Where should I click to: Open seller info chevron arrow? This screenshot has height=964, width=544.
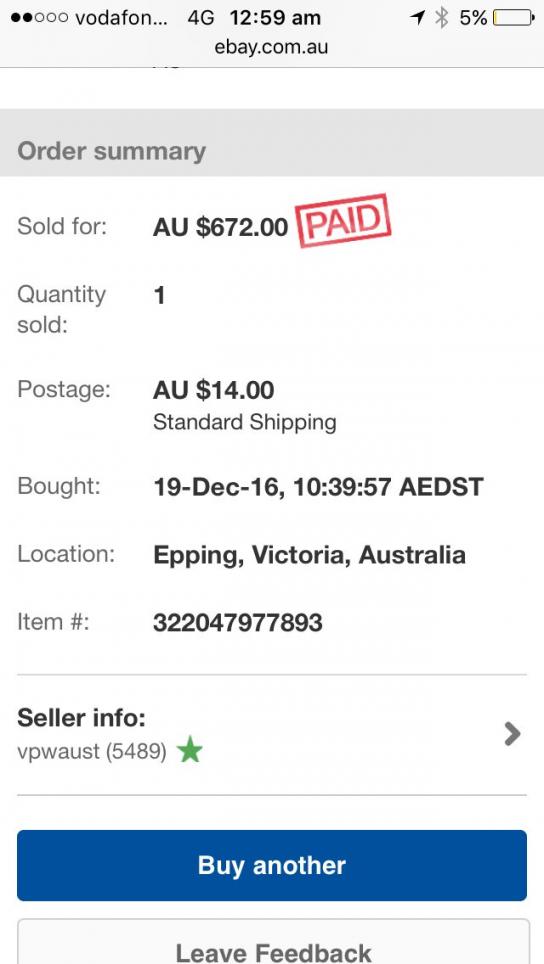512,734
